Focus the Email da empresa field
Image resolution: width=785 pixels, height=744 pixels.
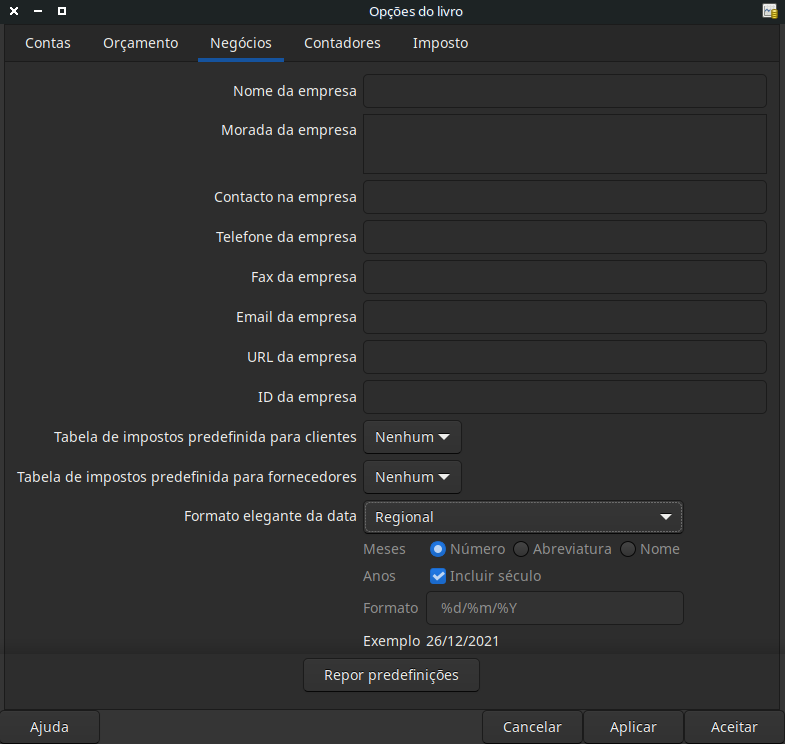coord(564,317)
